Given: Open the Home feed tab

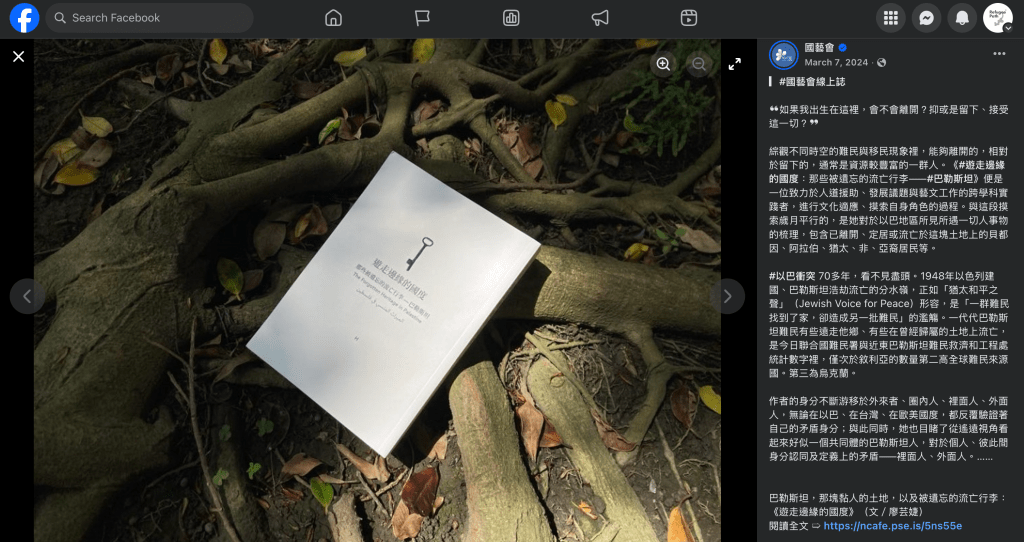Looking at the screenshot, I should point(333,18).
